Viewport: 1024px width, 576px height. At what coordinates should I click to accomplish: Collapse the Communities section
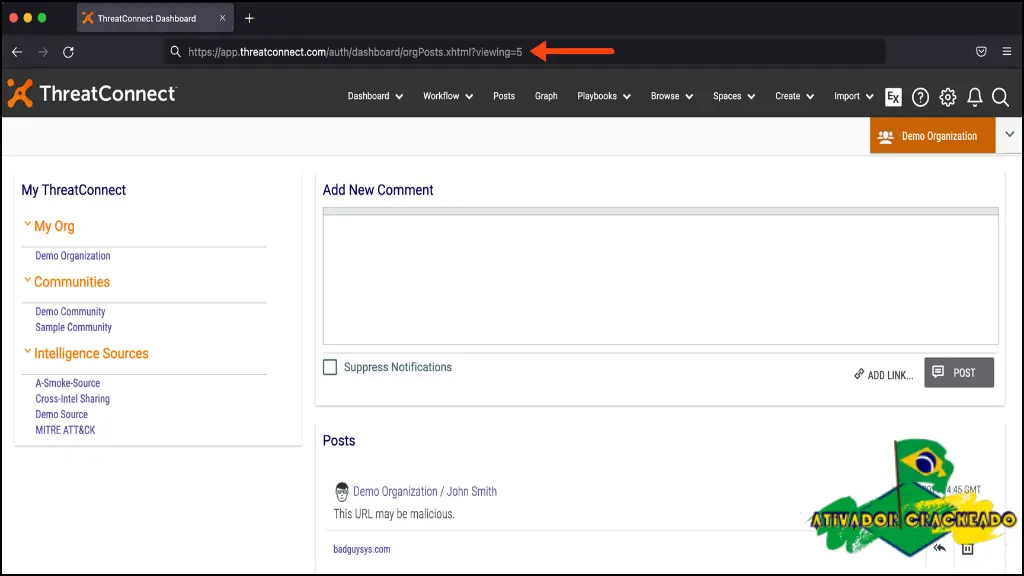click(27, 280)
